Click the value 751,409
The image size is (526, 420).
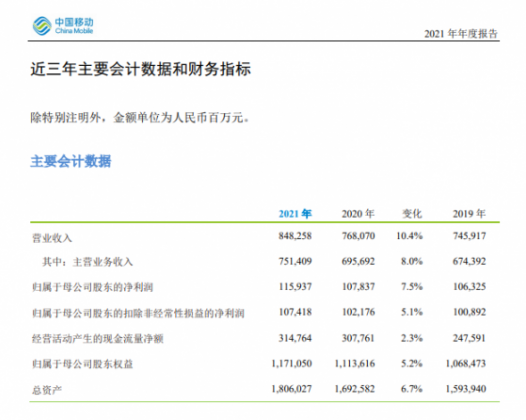tap(295, 261)
